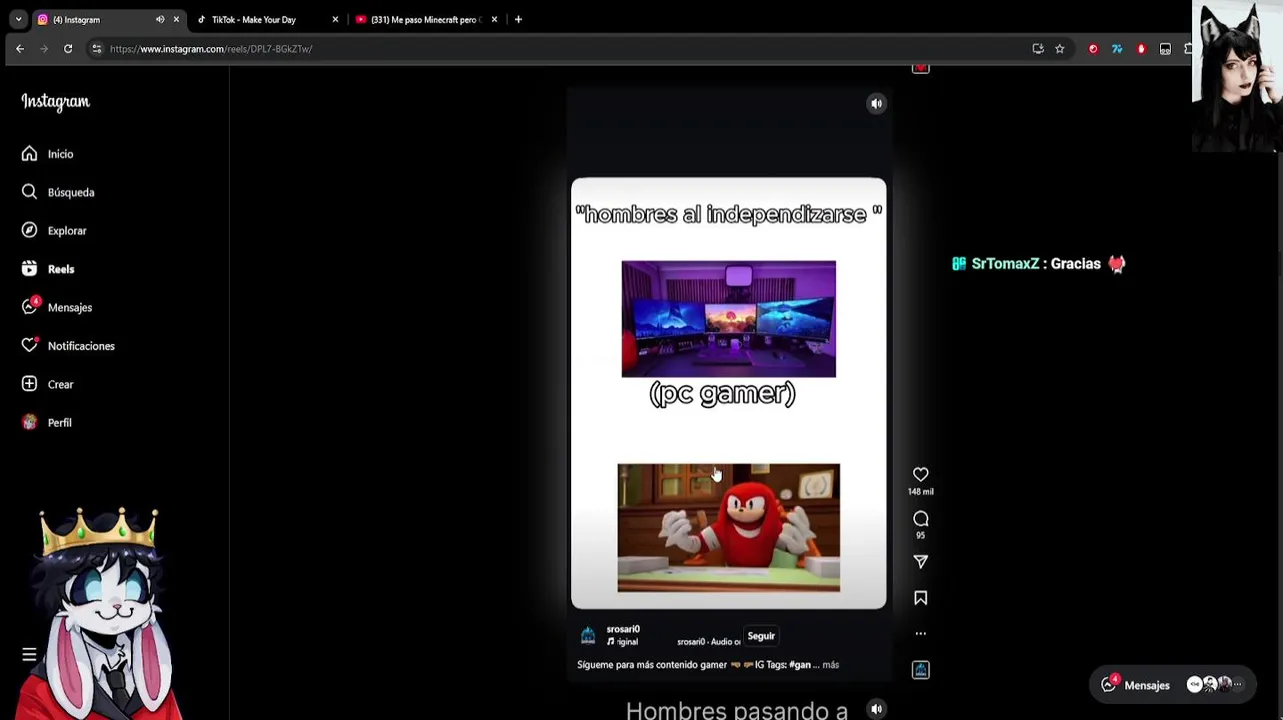Like the reel with the heart icon
Screen dimensions: 1283x720
click(920, 474)
